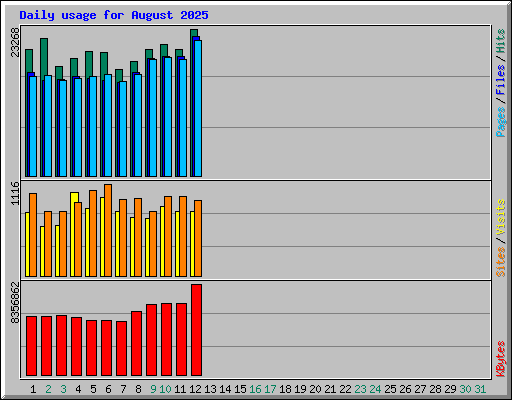
Task: Click day 8 on the x-axis
Action: tap(138, 389)
